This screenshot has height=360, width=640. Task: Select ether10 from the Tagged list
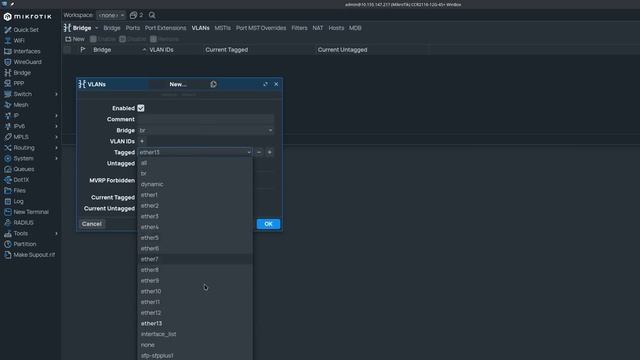coord(195,291)
